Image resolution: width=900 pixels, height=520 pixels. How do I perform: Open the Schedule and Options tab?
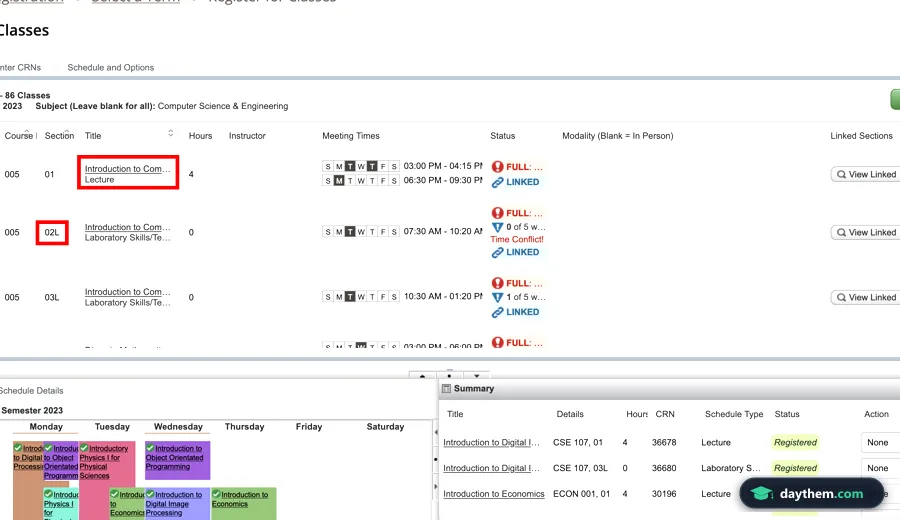point(111,67)
